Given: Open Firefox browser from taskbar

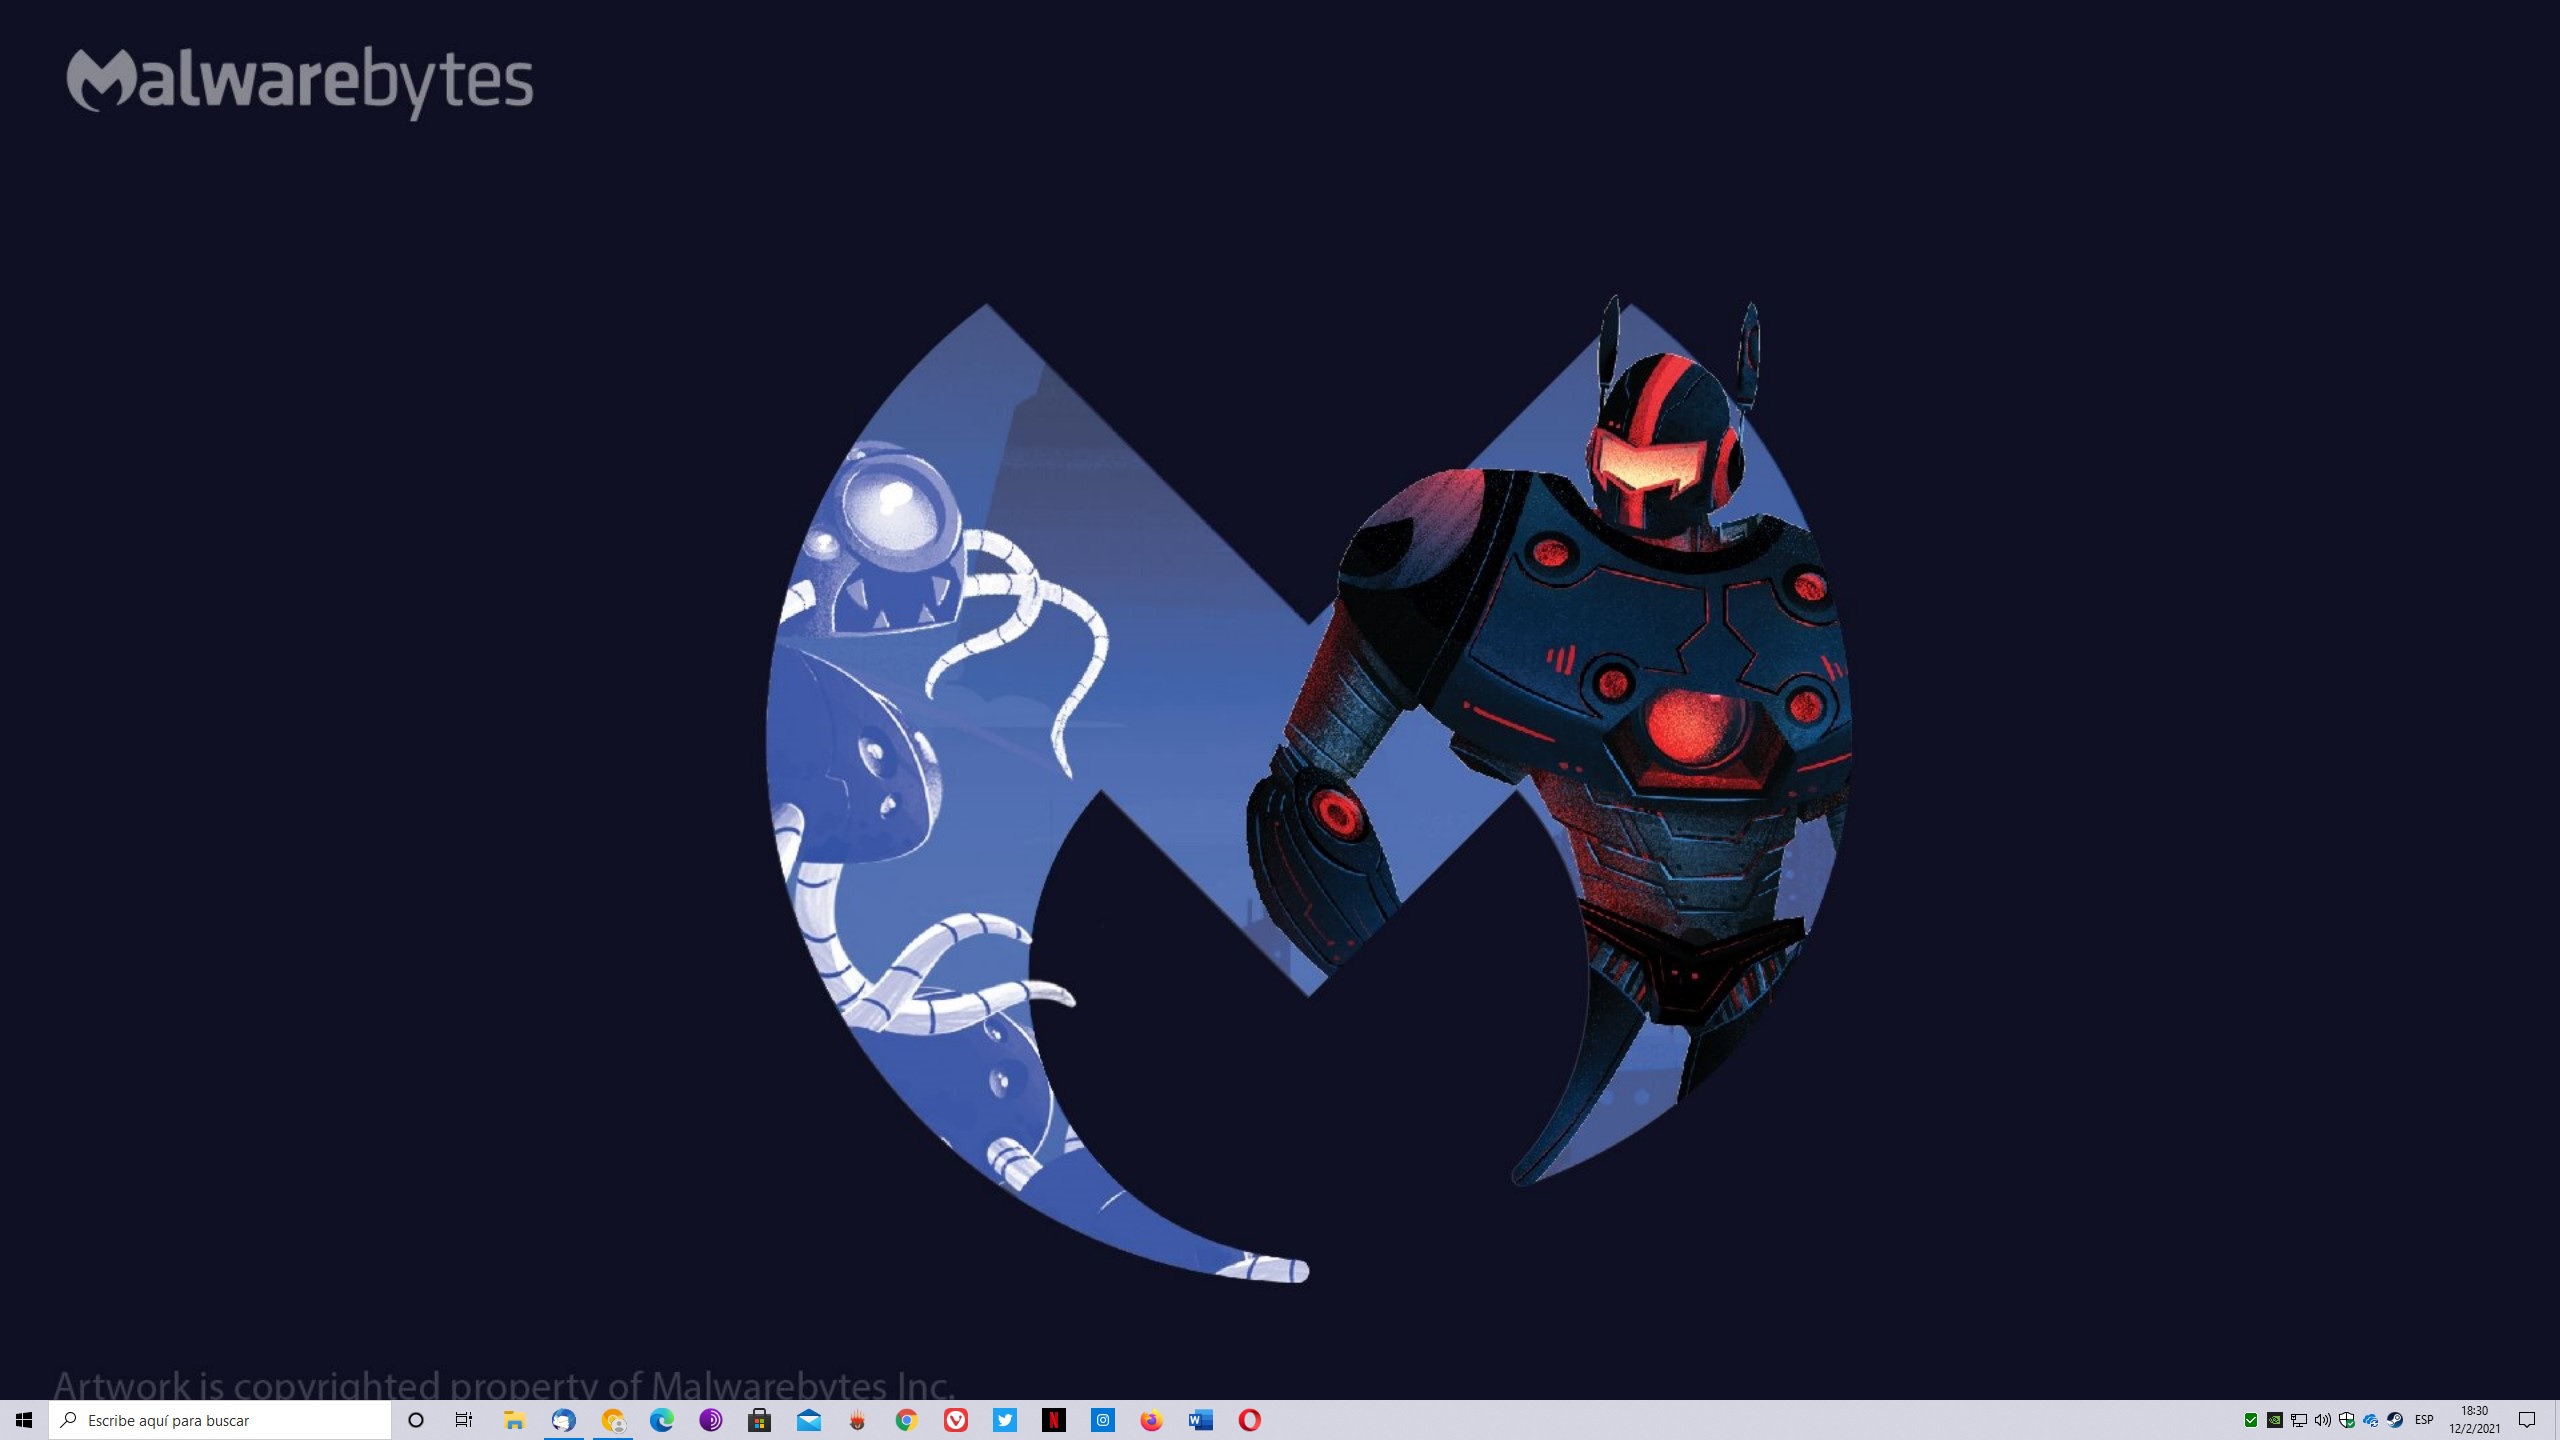Looking at the screenshot, I should pyautogui.click(x=1151, y=1420).
